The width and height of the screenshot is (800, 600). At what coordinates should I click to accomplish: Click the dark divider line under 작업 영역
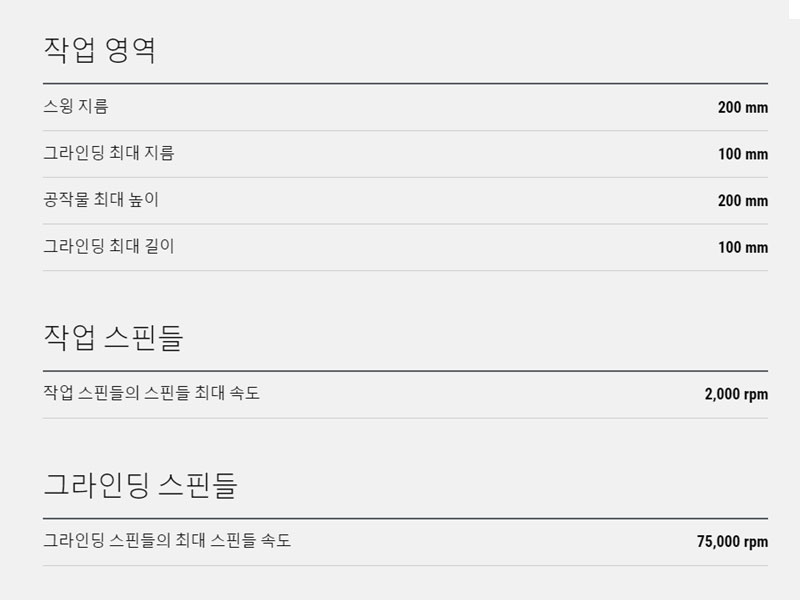pos(406,83)
